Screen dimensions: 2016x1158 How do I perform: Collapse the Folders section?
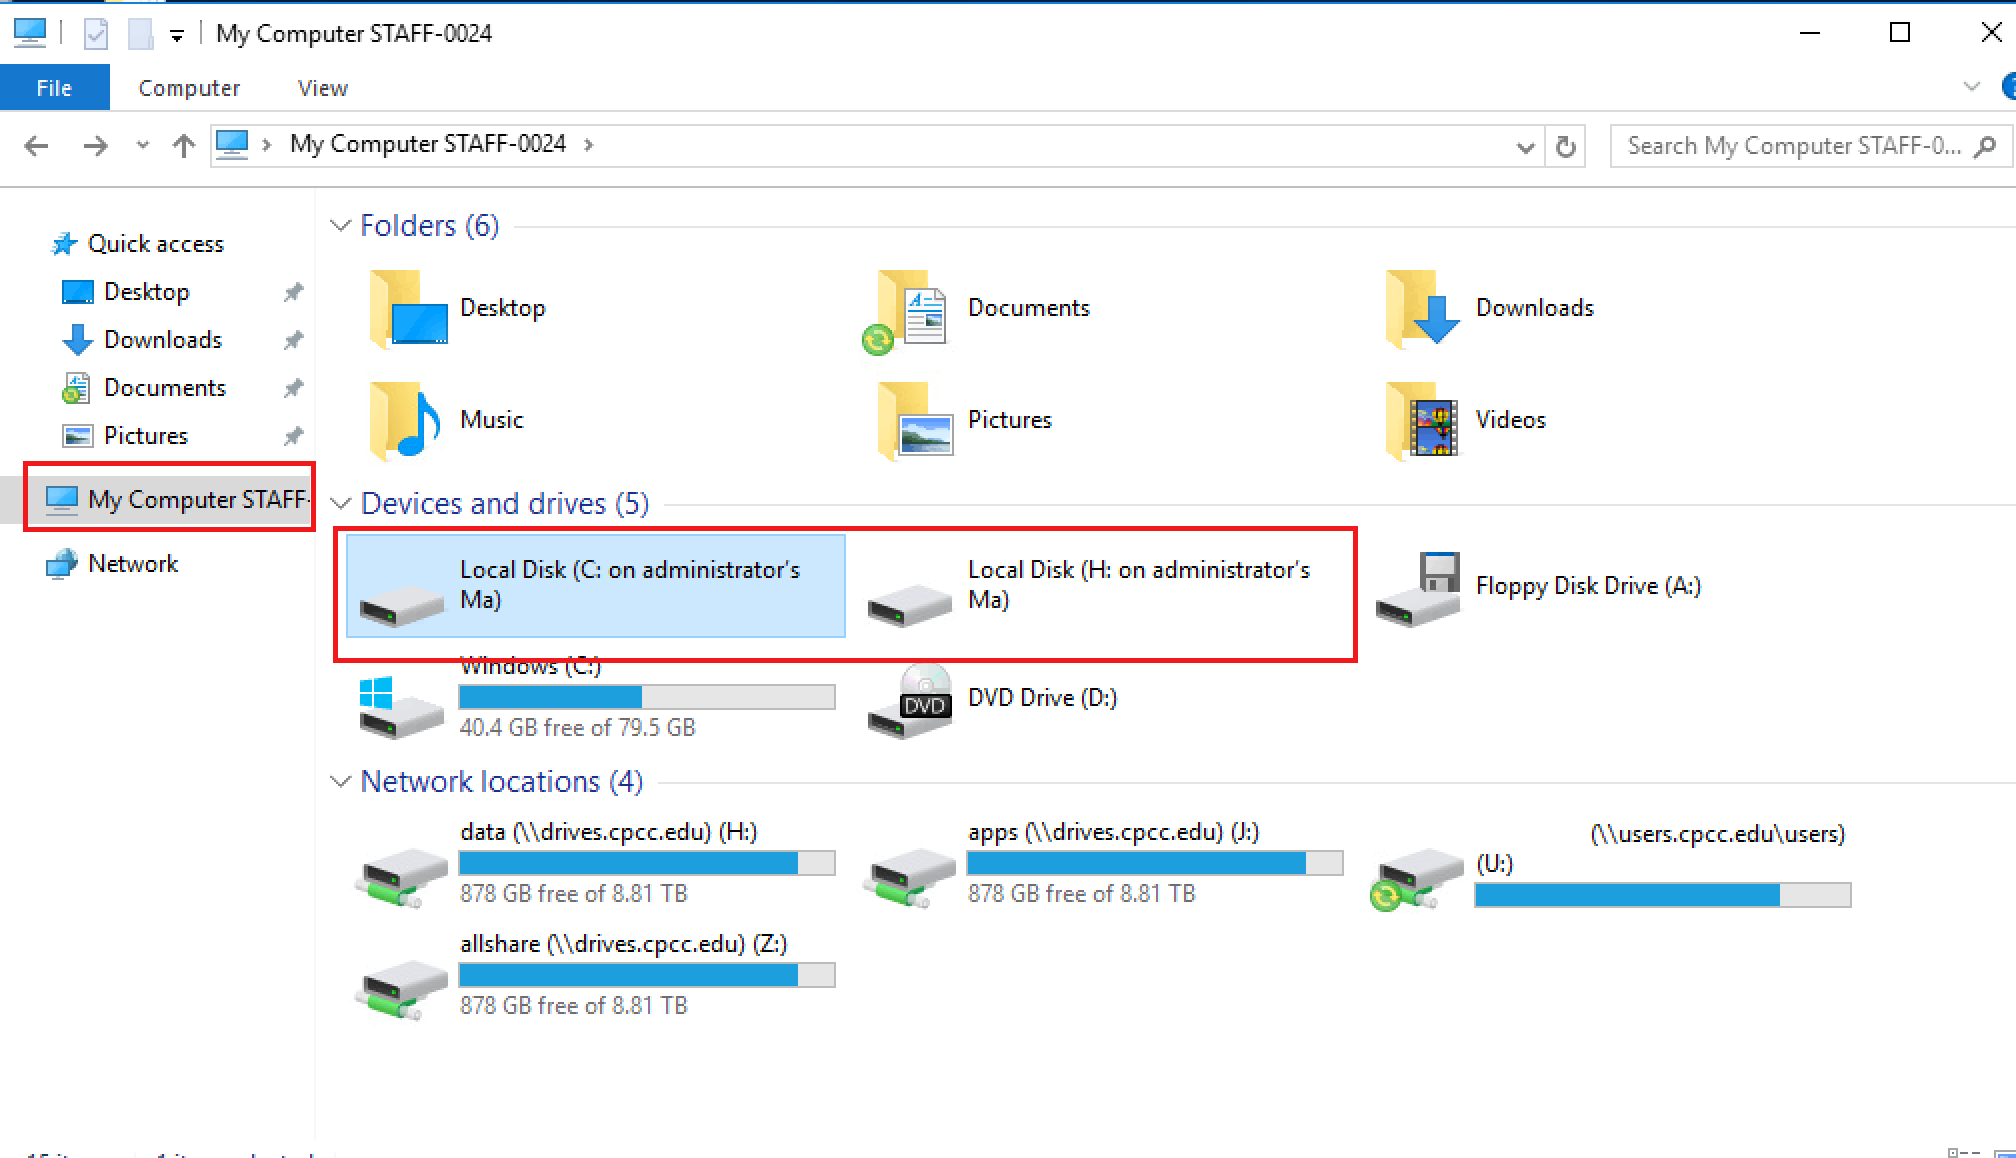coord(341,224)
